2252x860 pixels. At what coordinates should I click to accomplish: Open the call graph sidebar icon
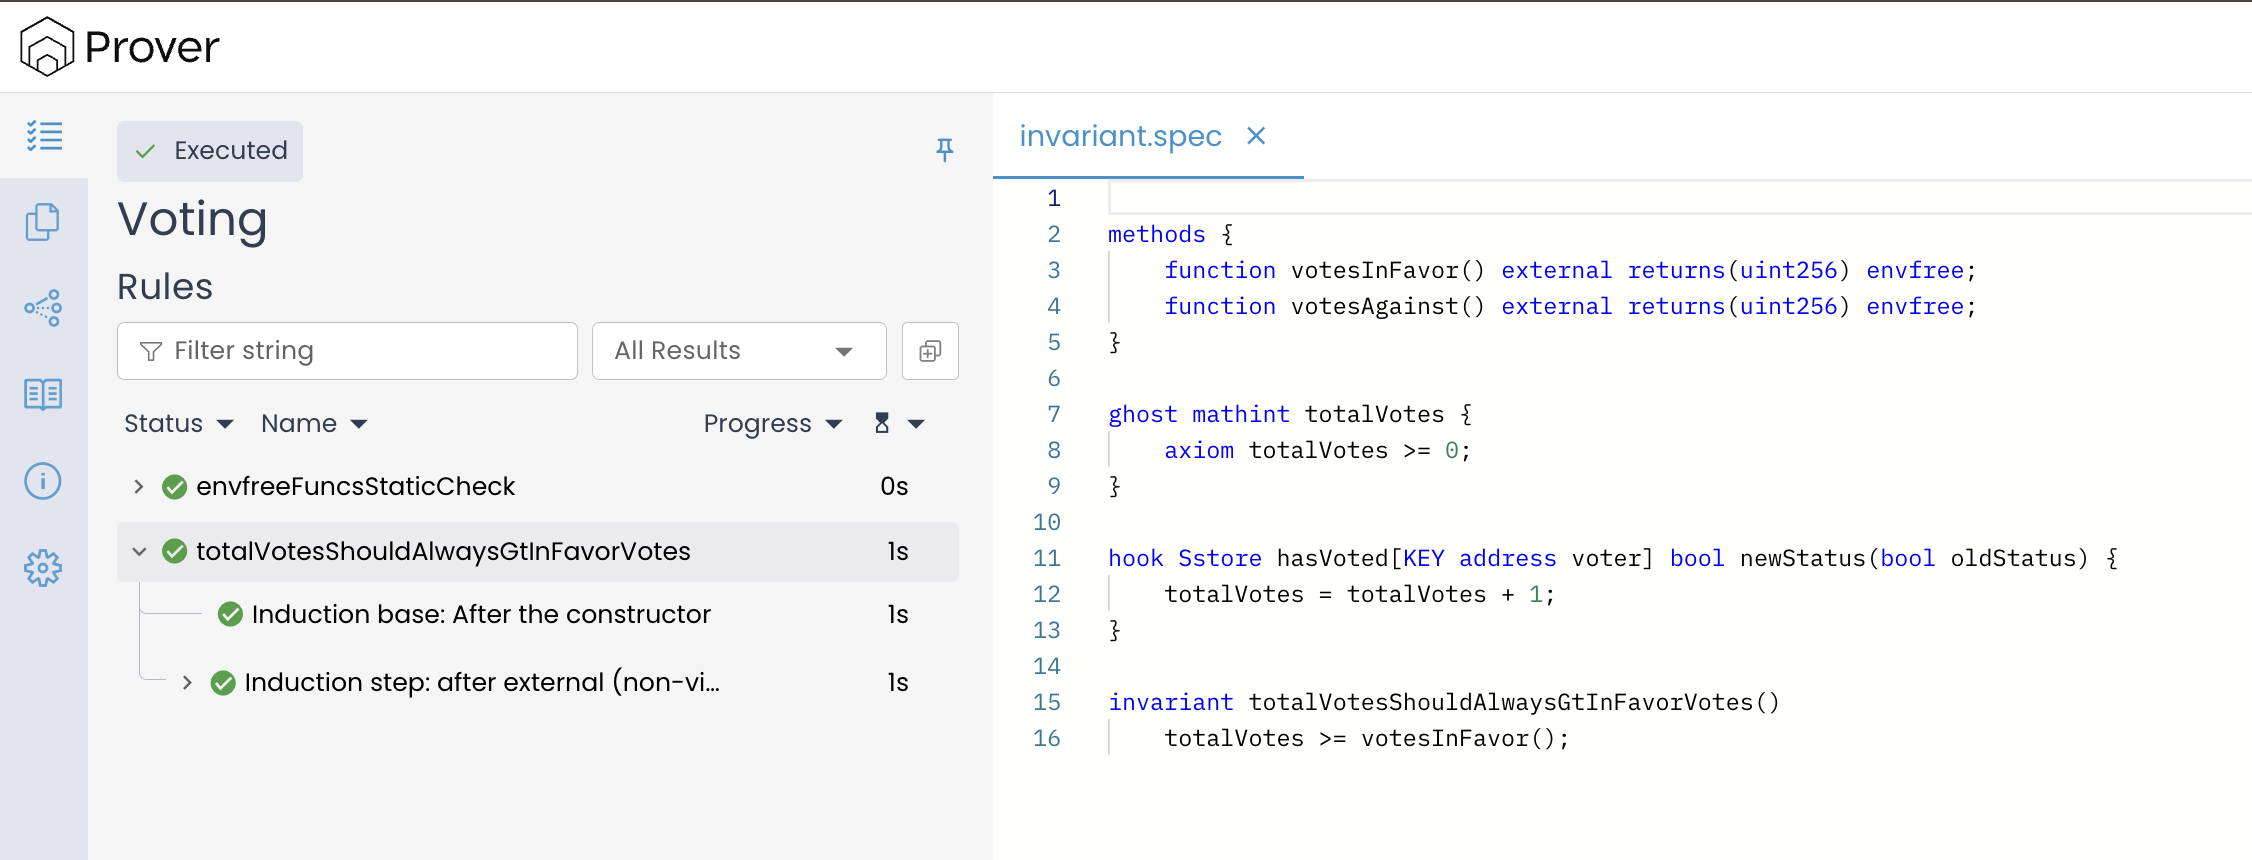point(43,308)
